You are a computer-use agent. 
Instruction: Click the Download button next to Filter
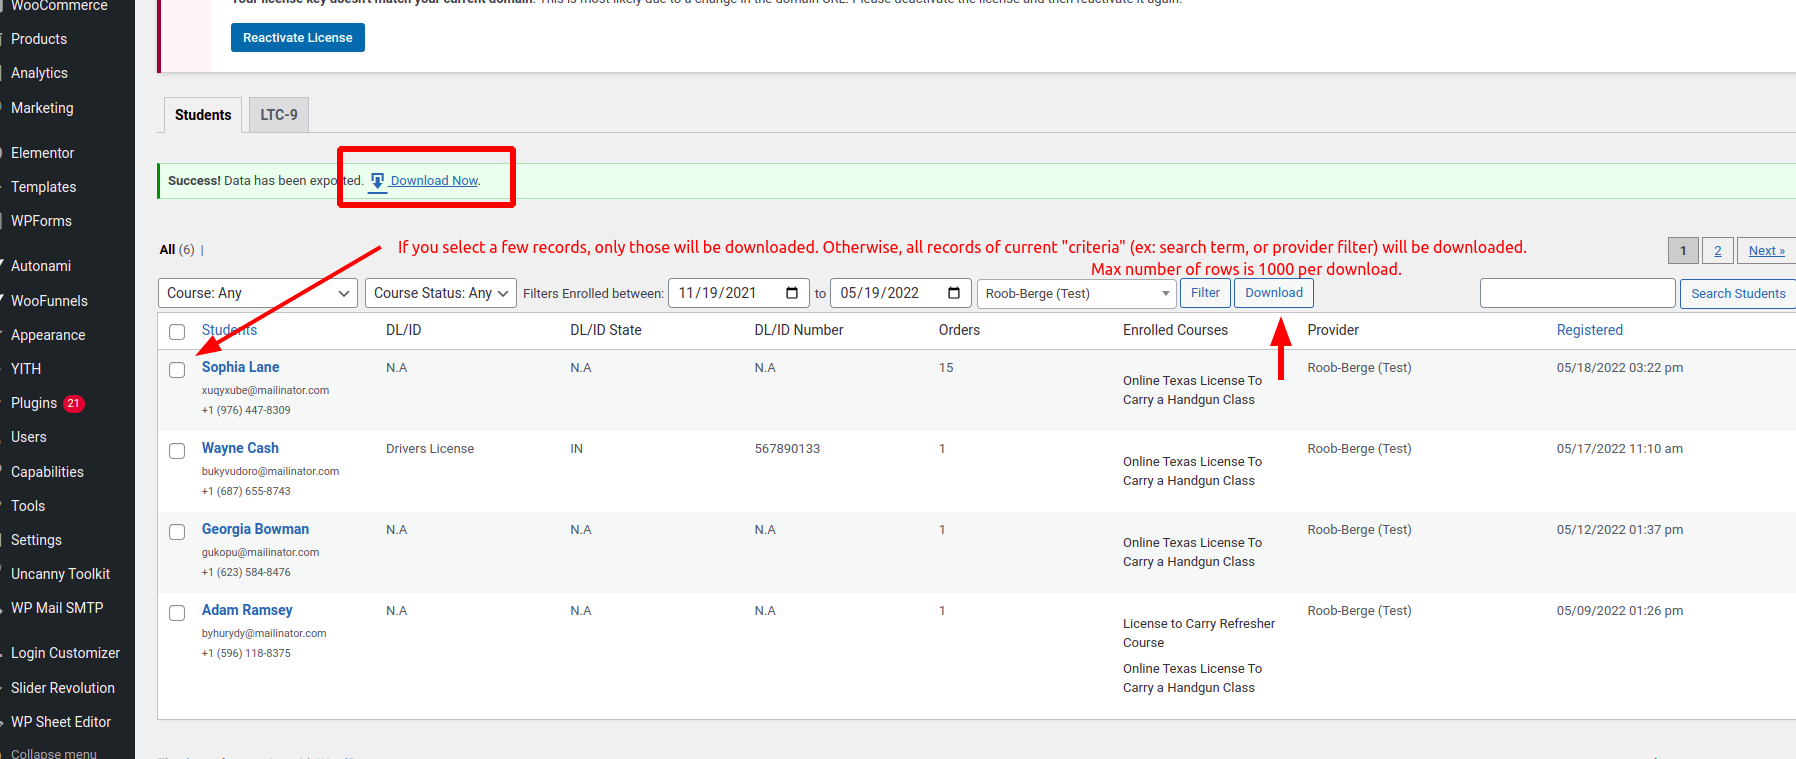coord(1274,293)
